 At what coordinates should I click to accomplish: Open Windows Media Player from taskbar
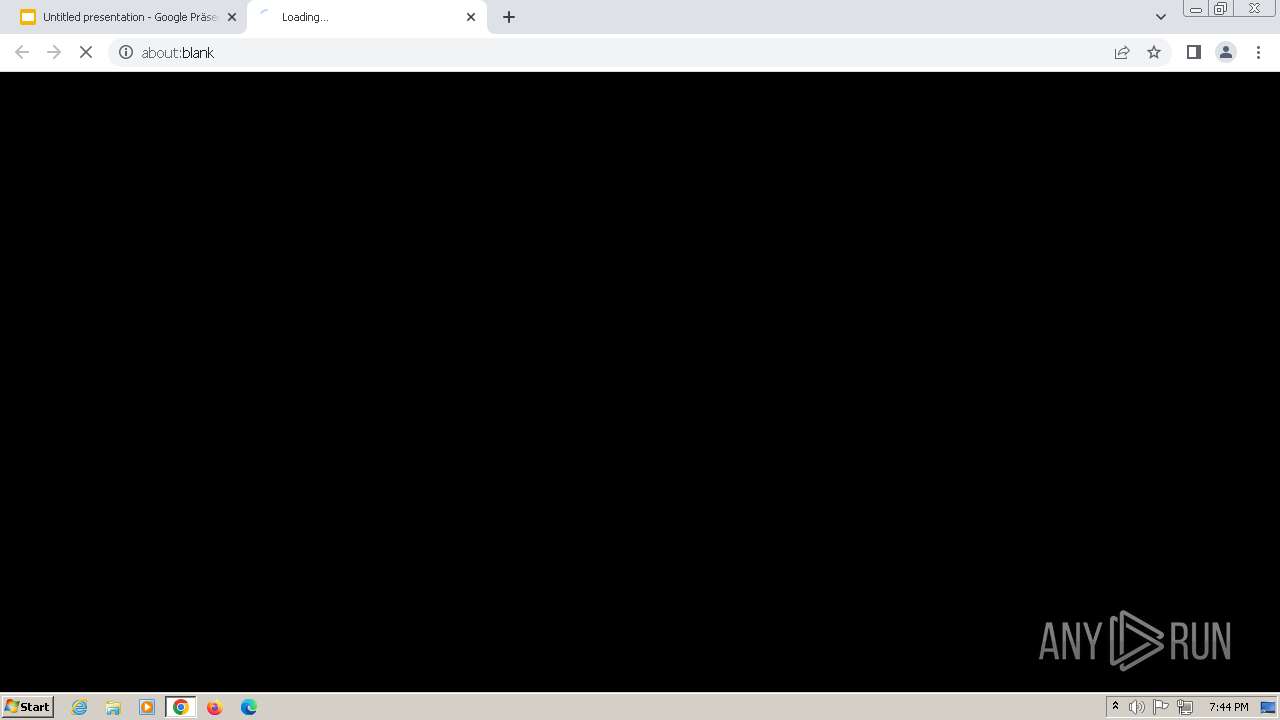pos(147,707)
